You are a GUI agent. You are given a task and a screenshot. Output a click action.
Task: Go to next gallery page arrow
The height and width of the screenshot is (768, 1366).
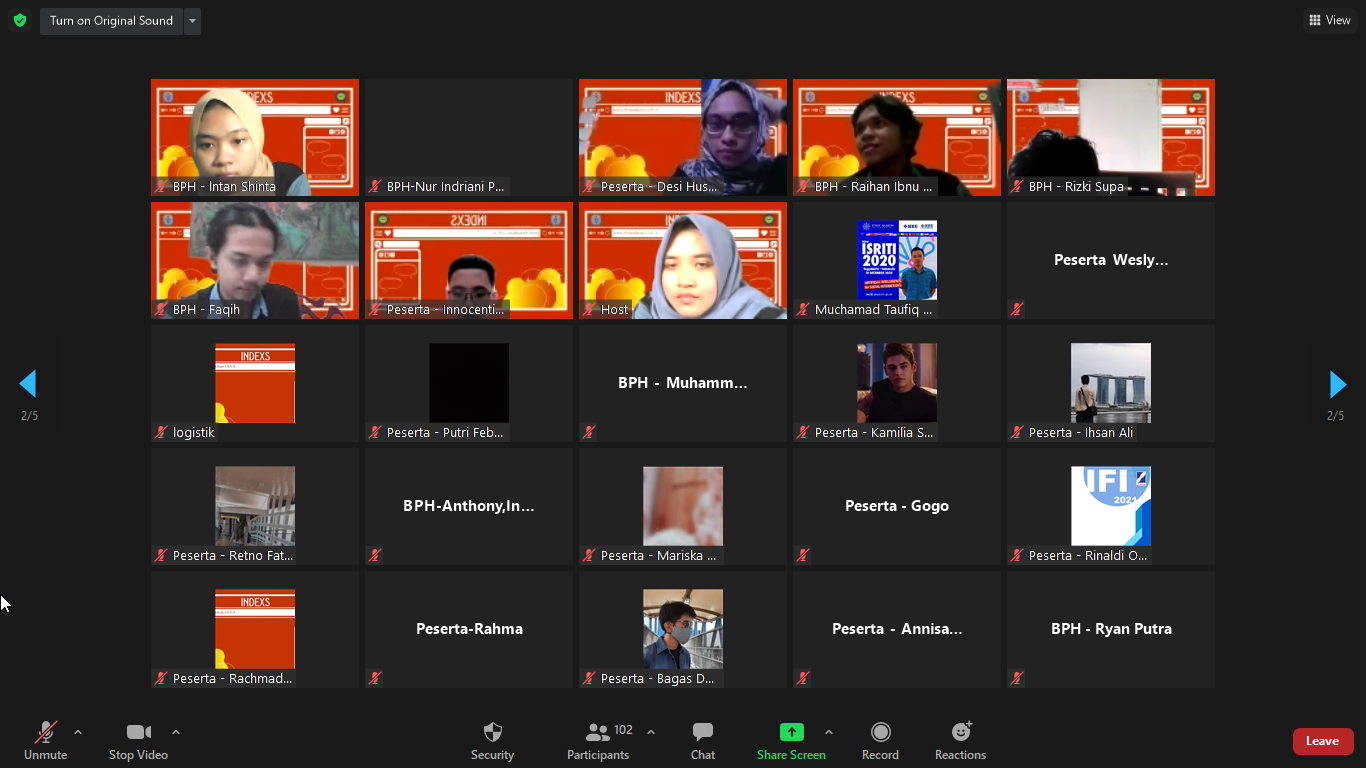1337,384
